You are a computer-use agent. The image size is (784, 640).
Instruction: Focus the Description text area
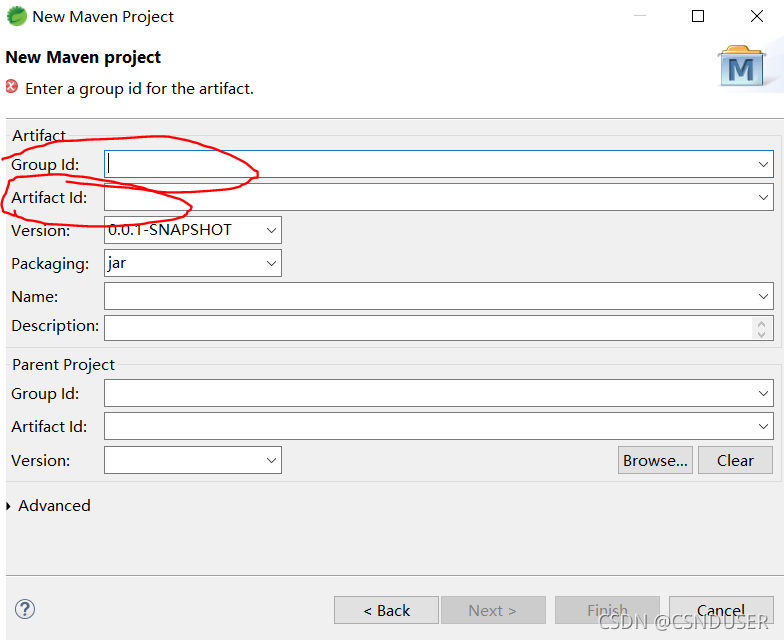pos(438,328)
